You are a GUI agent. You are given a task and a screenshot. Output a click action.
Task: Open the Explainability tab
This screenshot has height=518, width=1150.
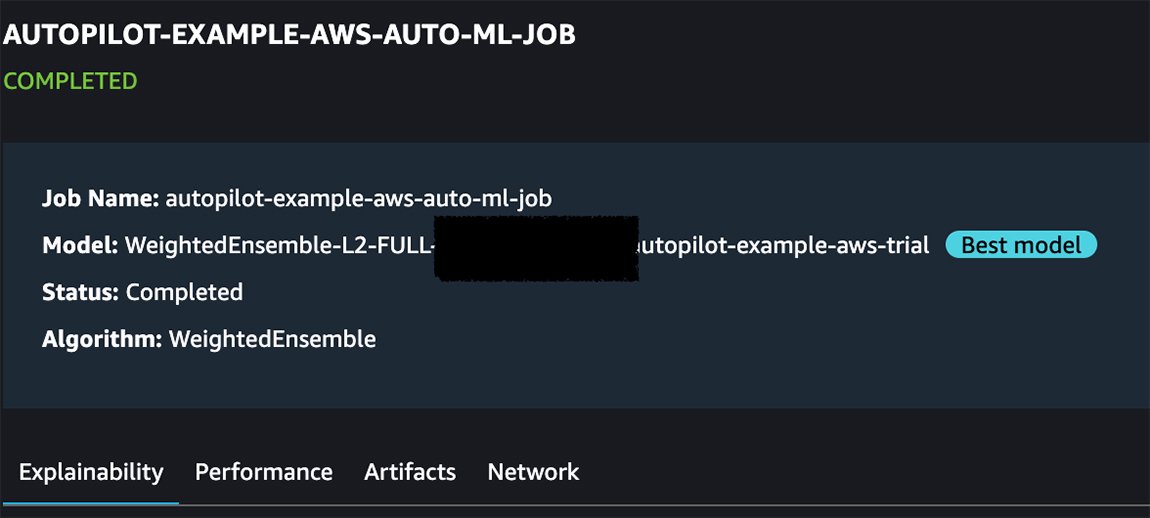(x=91, y=472)
